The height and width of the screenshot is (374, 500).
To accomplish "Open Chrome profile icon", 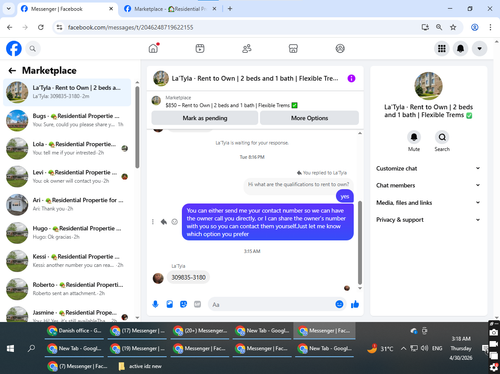I will pos(475,27).
